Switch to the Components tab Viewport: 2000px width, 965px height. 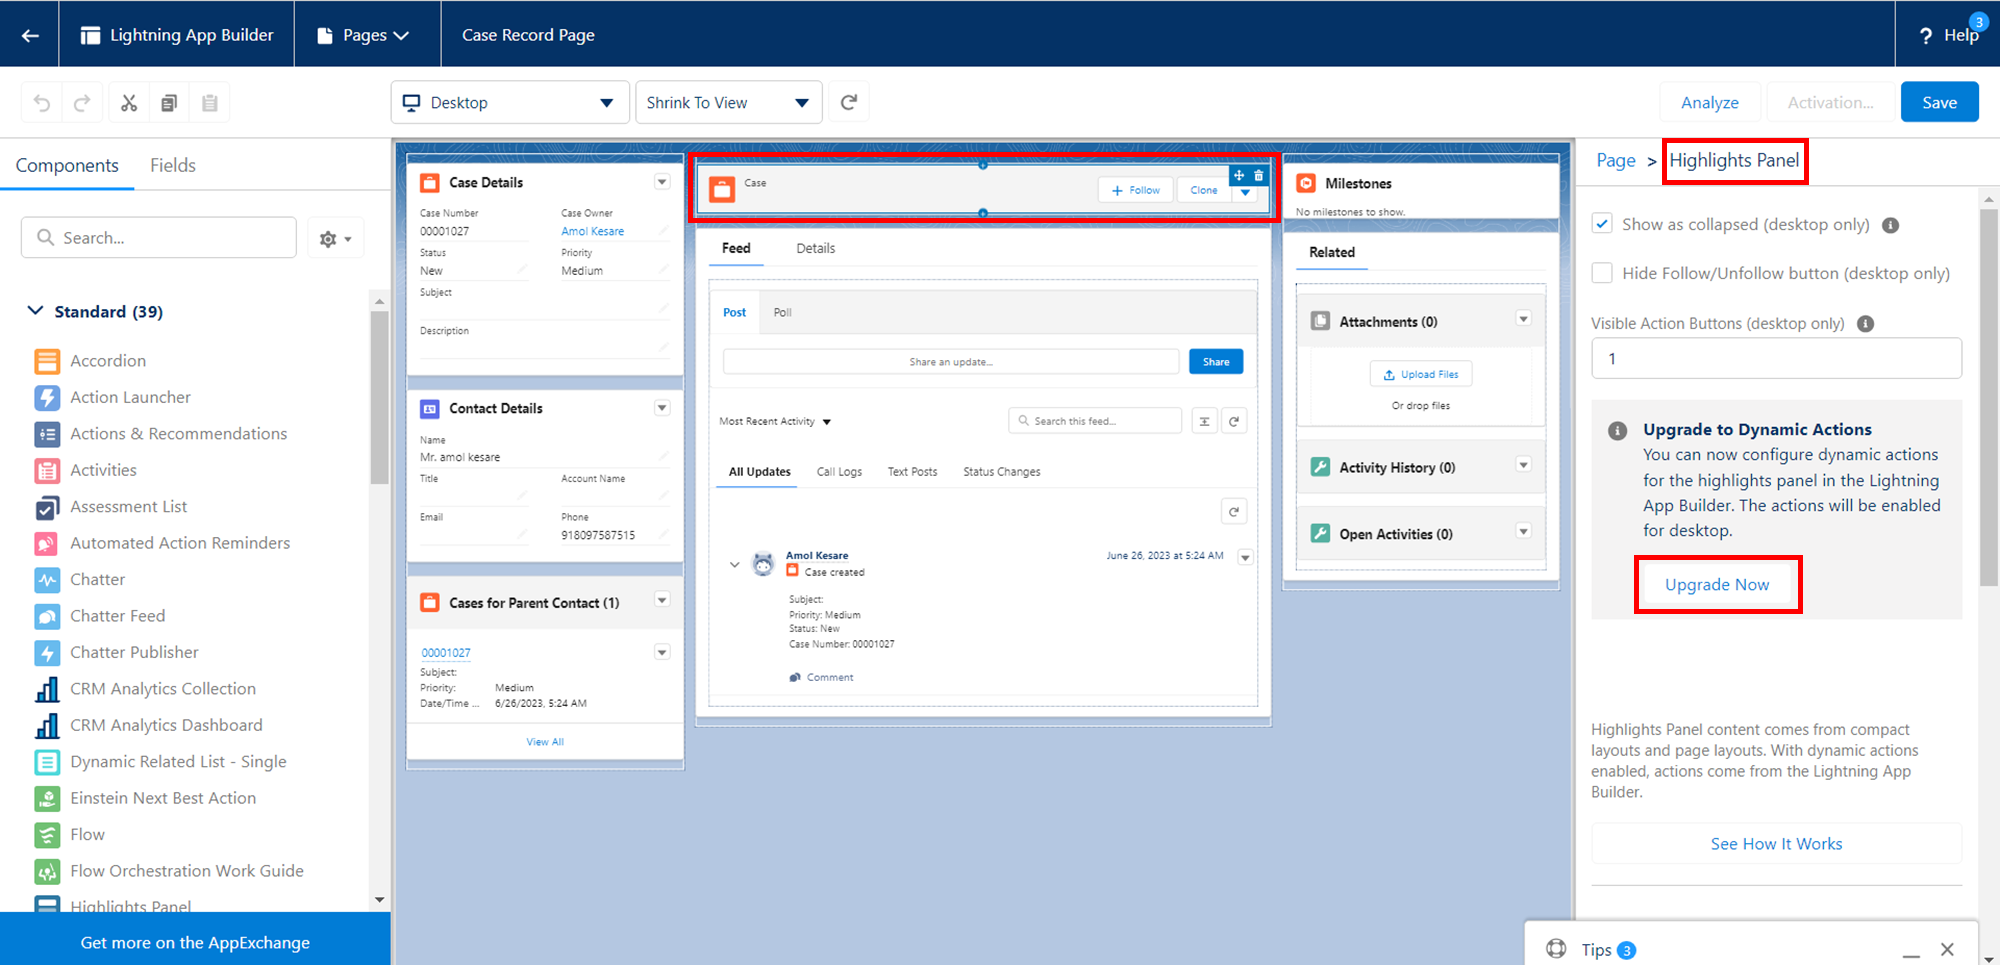67,165
